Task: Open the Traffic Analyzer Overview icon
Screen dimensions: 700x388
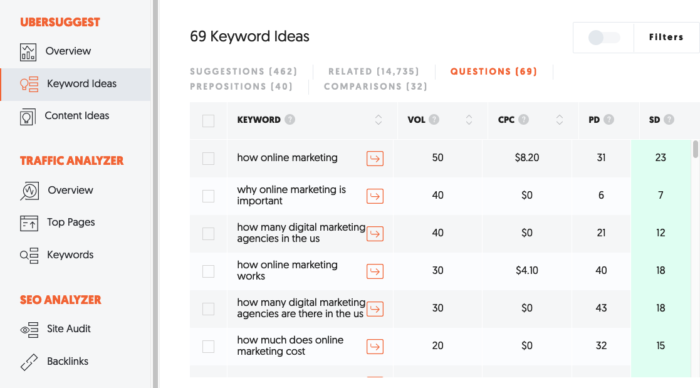Action: click(x=29, y=191)
